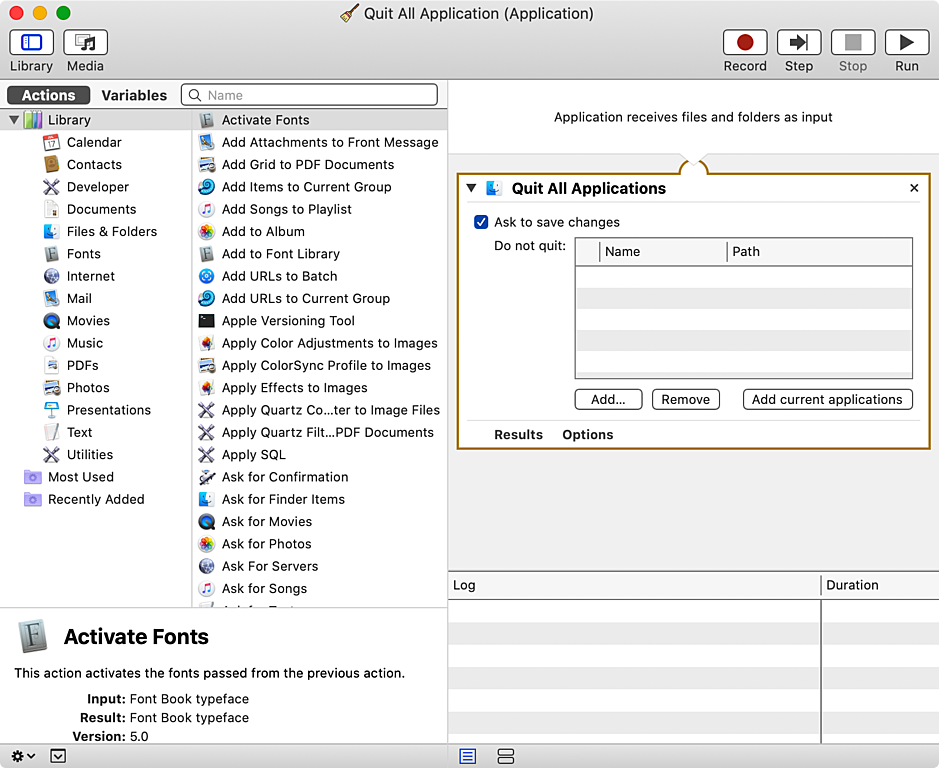The width and height of the screenshot is (939, 768).
Task: Switch to the Variables tab
Action: pos(134,95)
